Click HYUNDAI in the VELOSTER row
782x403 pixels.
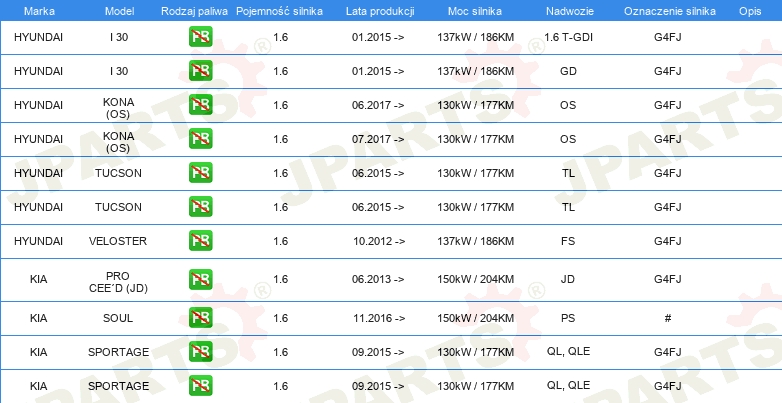(x=38, y=241)
